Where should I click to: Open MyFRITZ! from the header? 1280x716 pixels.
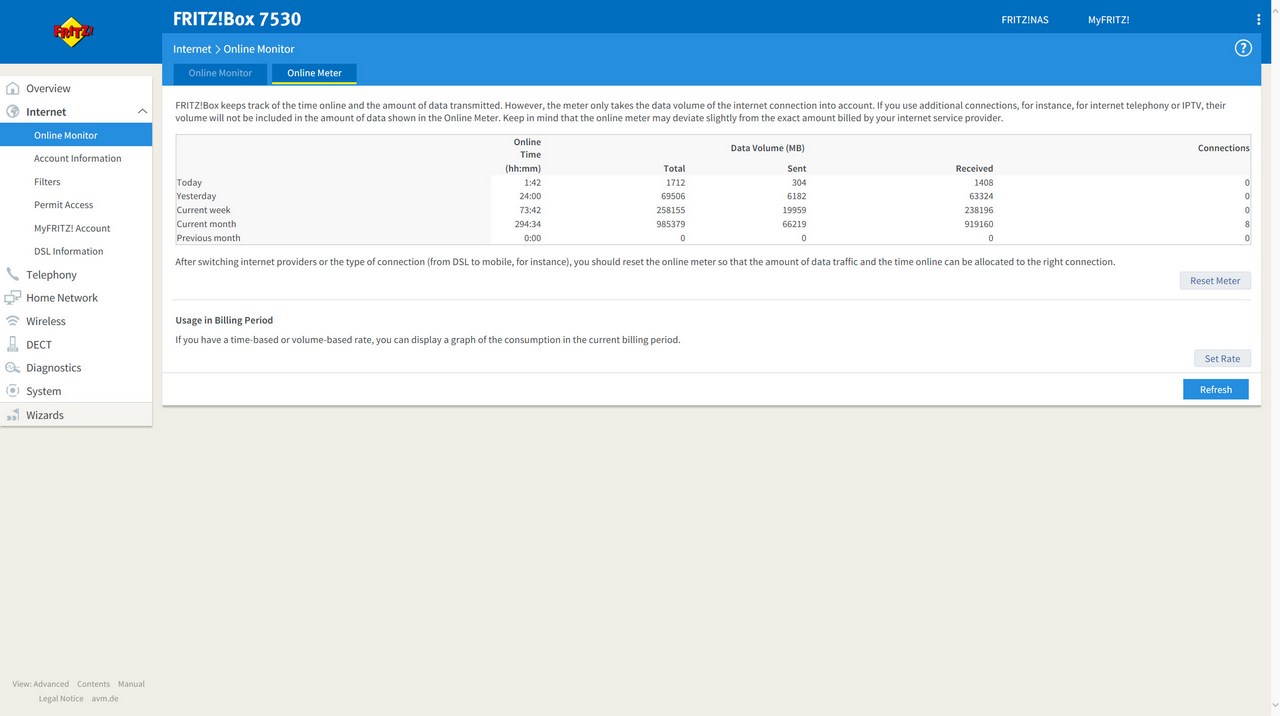pyautogui.click(x=1108, y=20)
